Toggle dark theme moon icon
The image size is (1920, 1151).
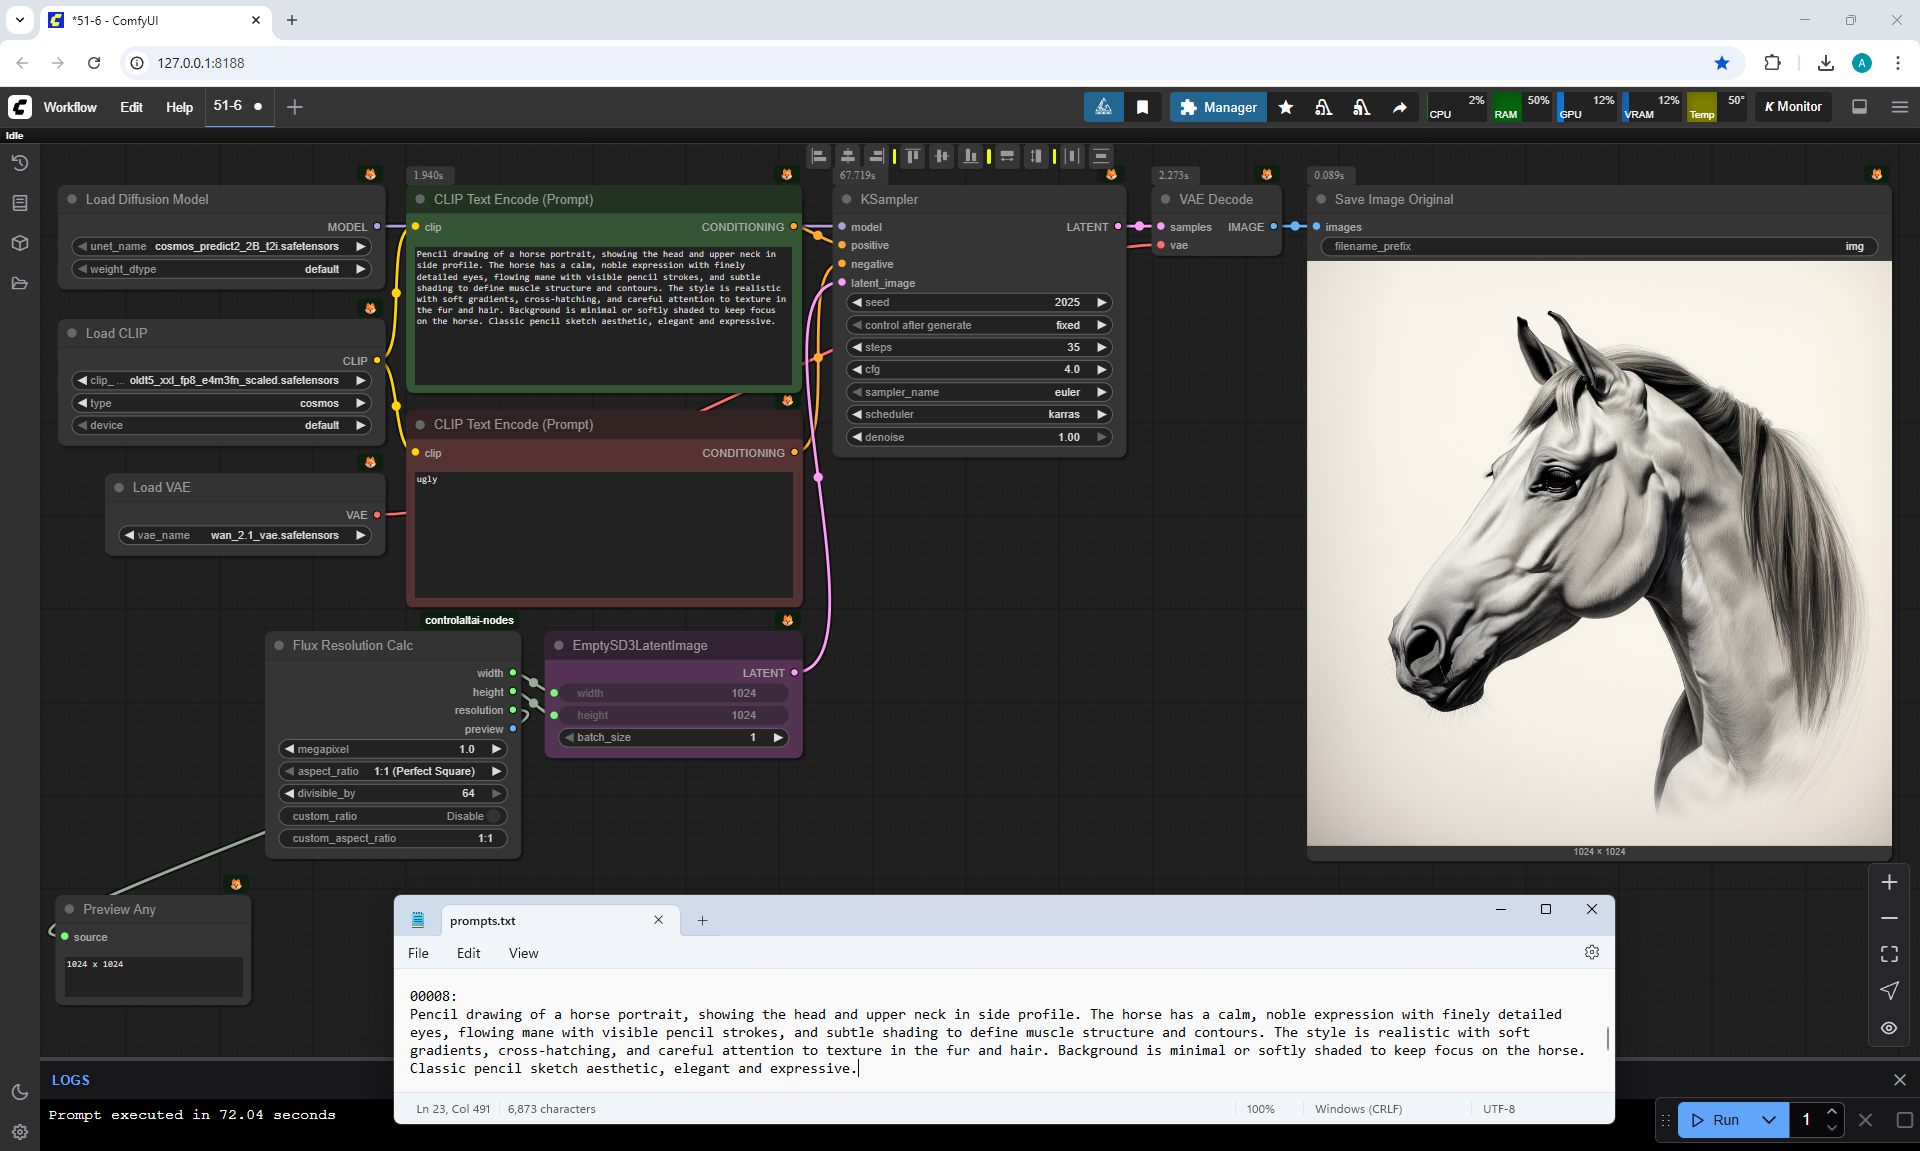pyautogui.click(x=19, y=1092)
